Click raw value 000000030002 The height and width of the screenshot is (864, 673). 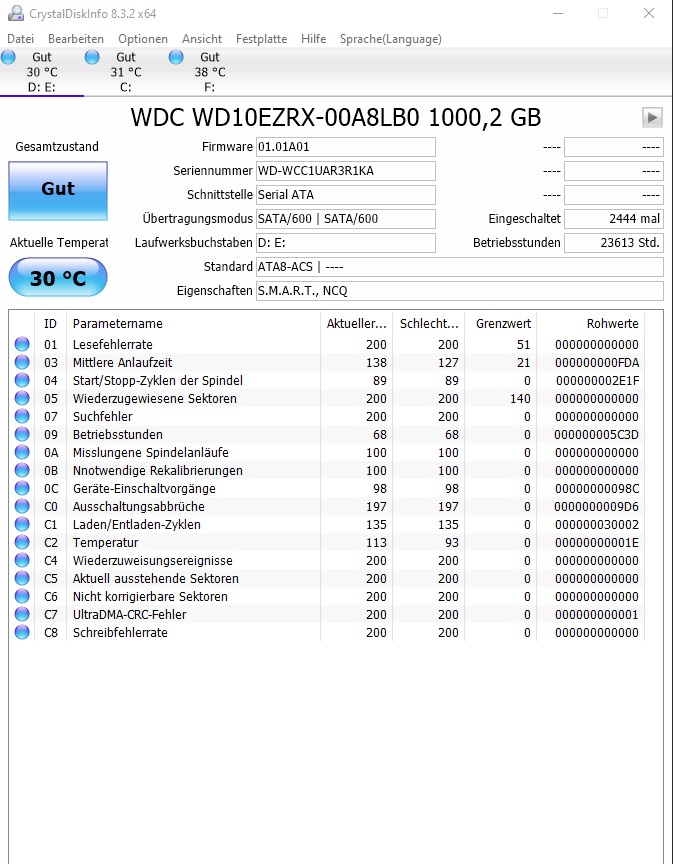coord(597,525)
